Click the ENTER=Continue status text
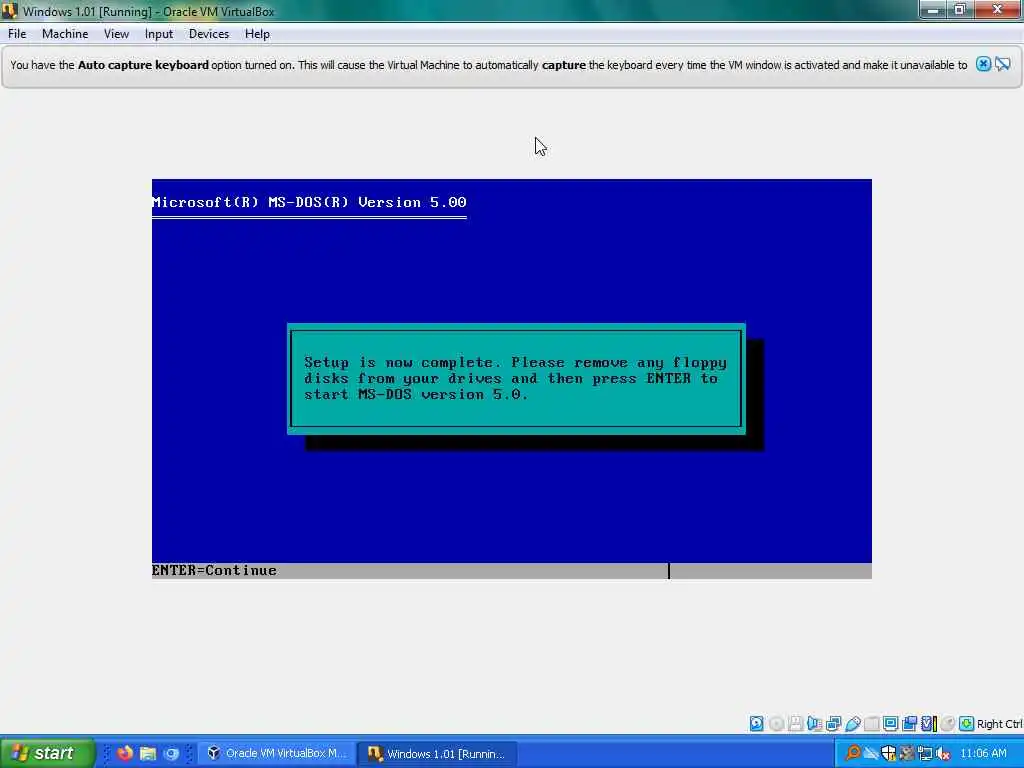This screenshot has width=1024, height=768. [214, 570]
